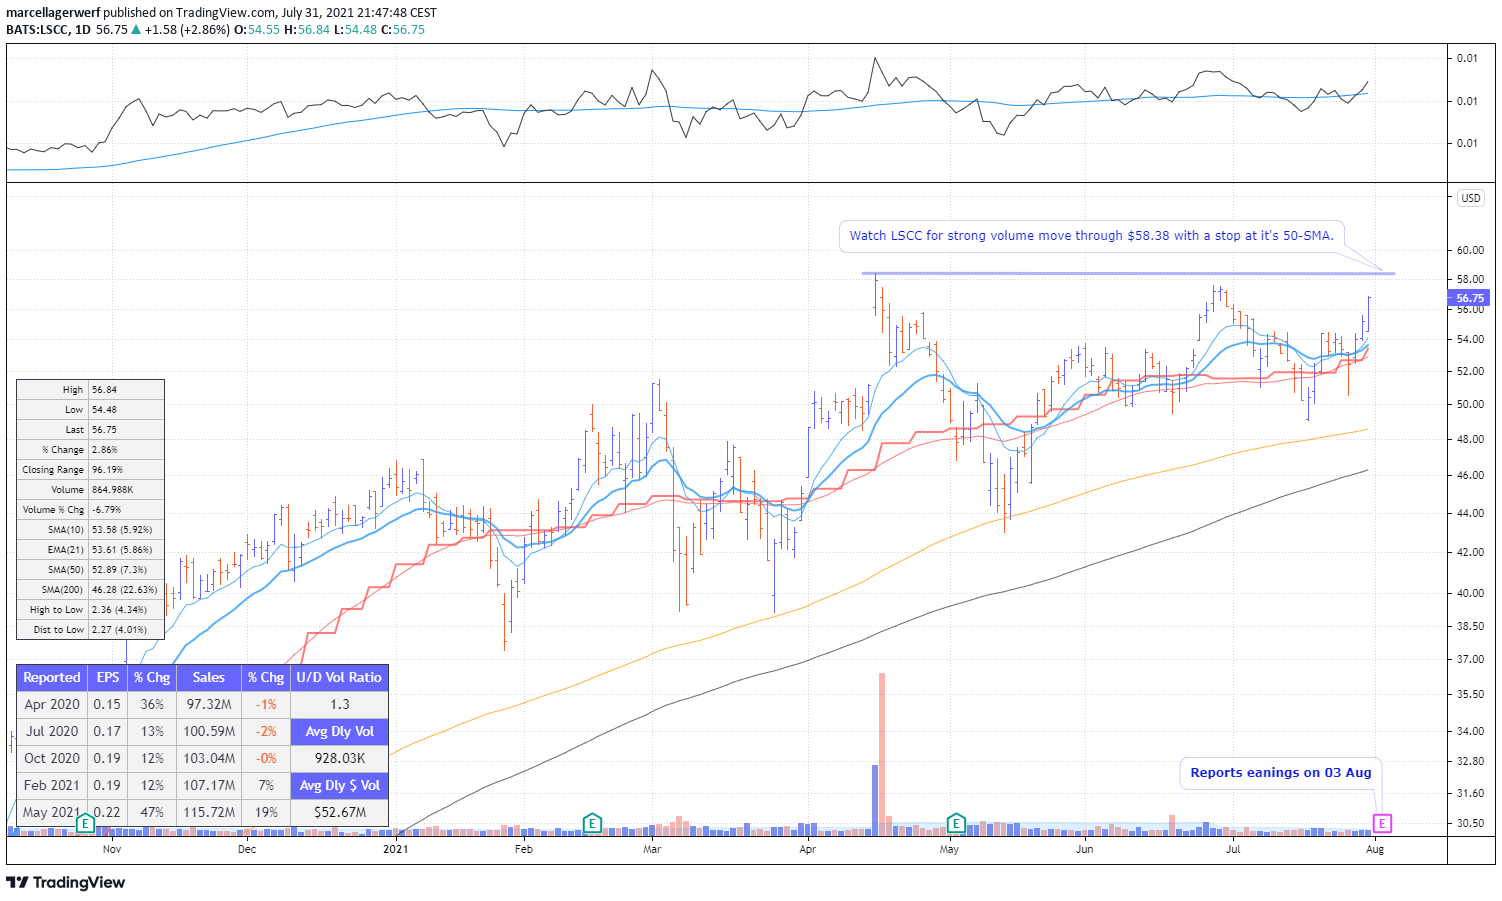Click the Volume % Chg -6.79% row
This screenshot has width=1502, height=901.
(x=90, y=510)
